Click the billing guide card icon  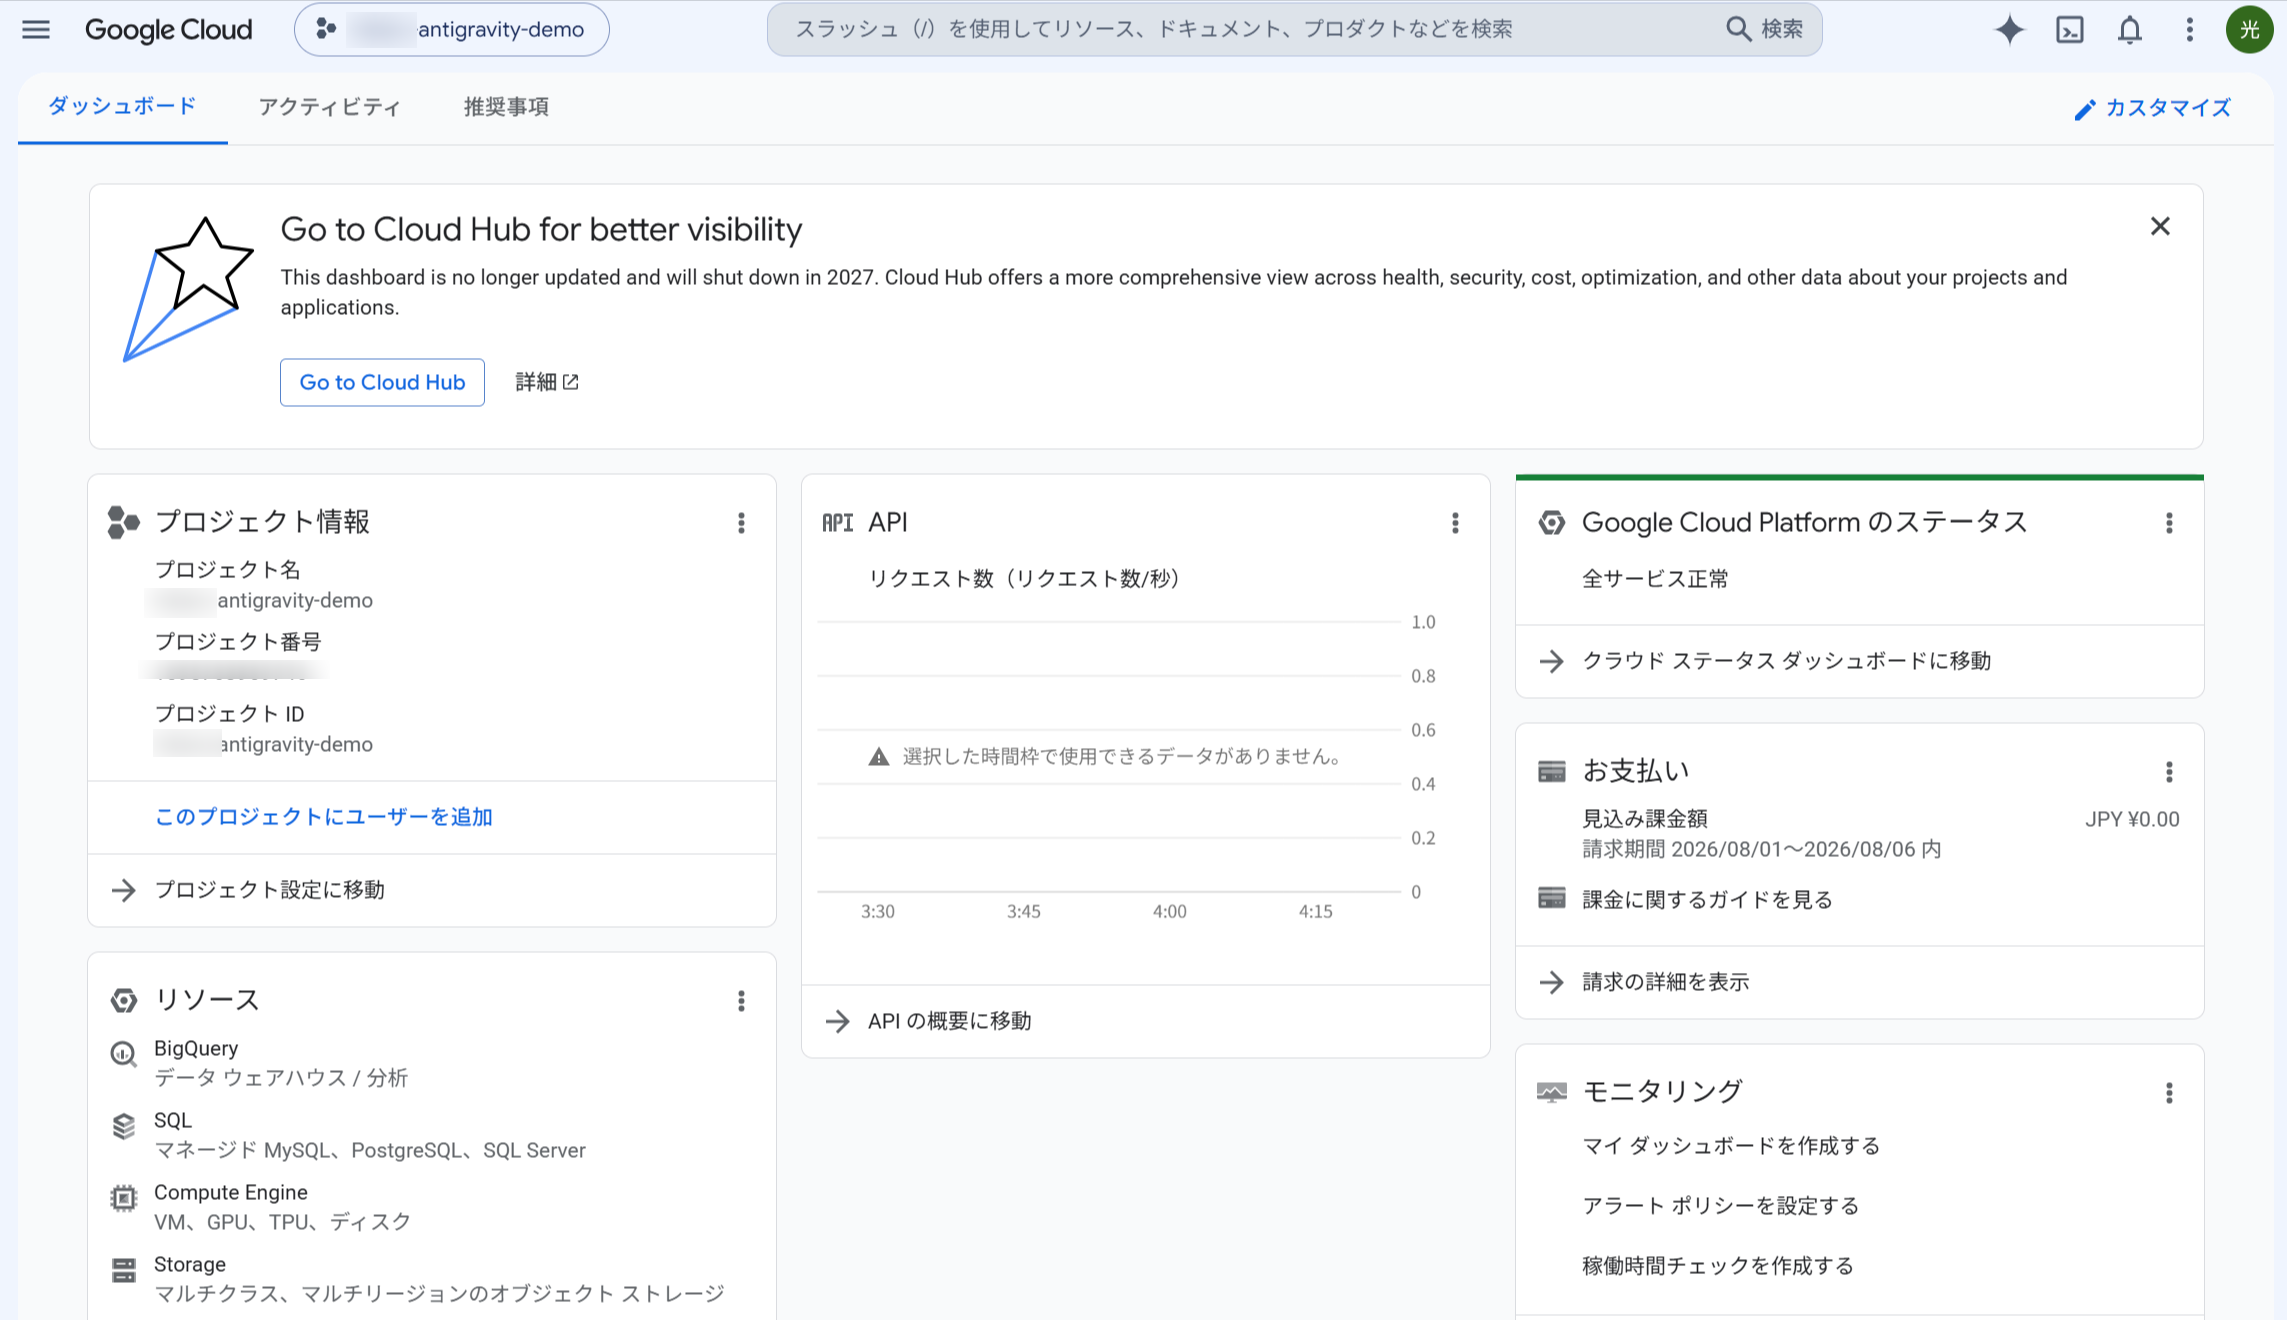coord(1551,898)
